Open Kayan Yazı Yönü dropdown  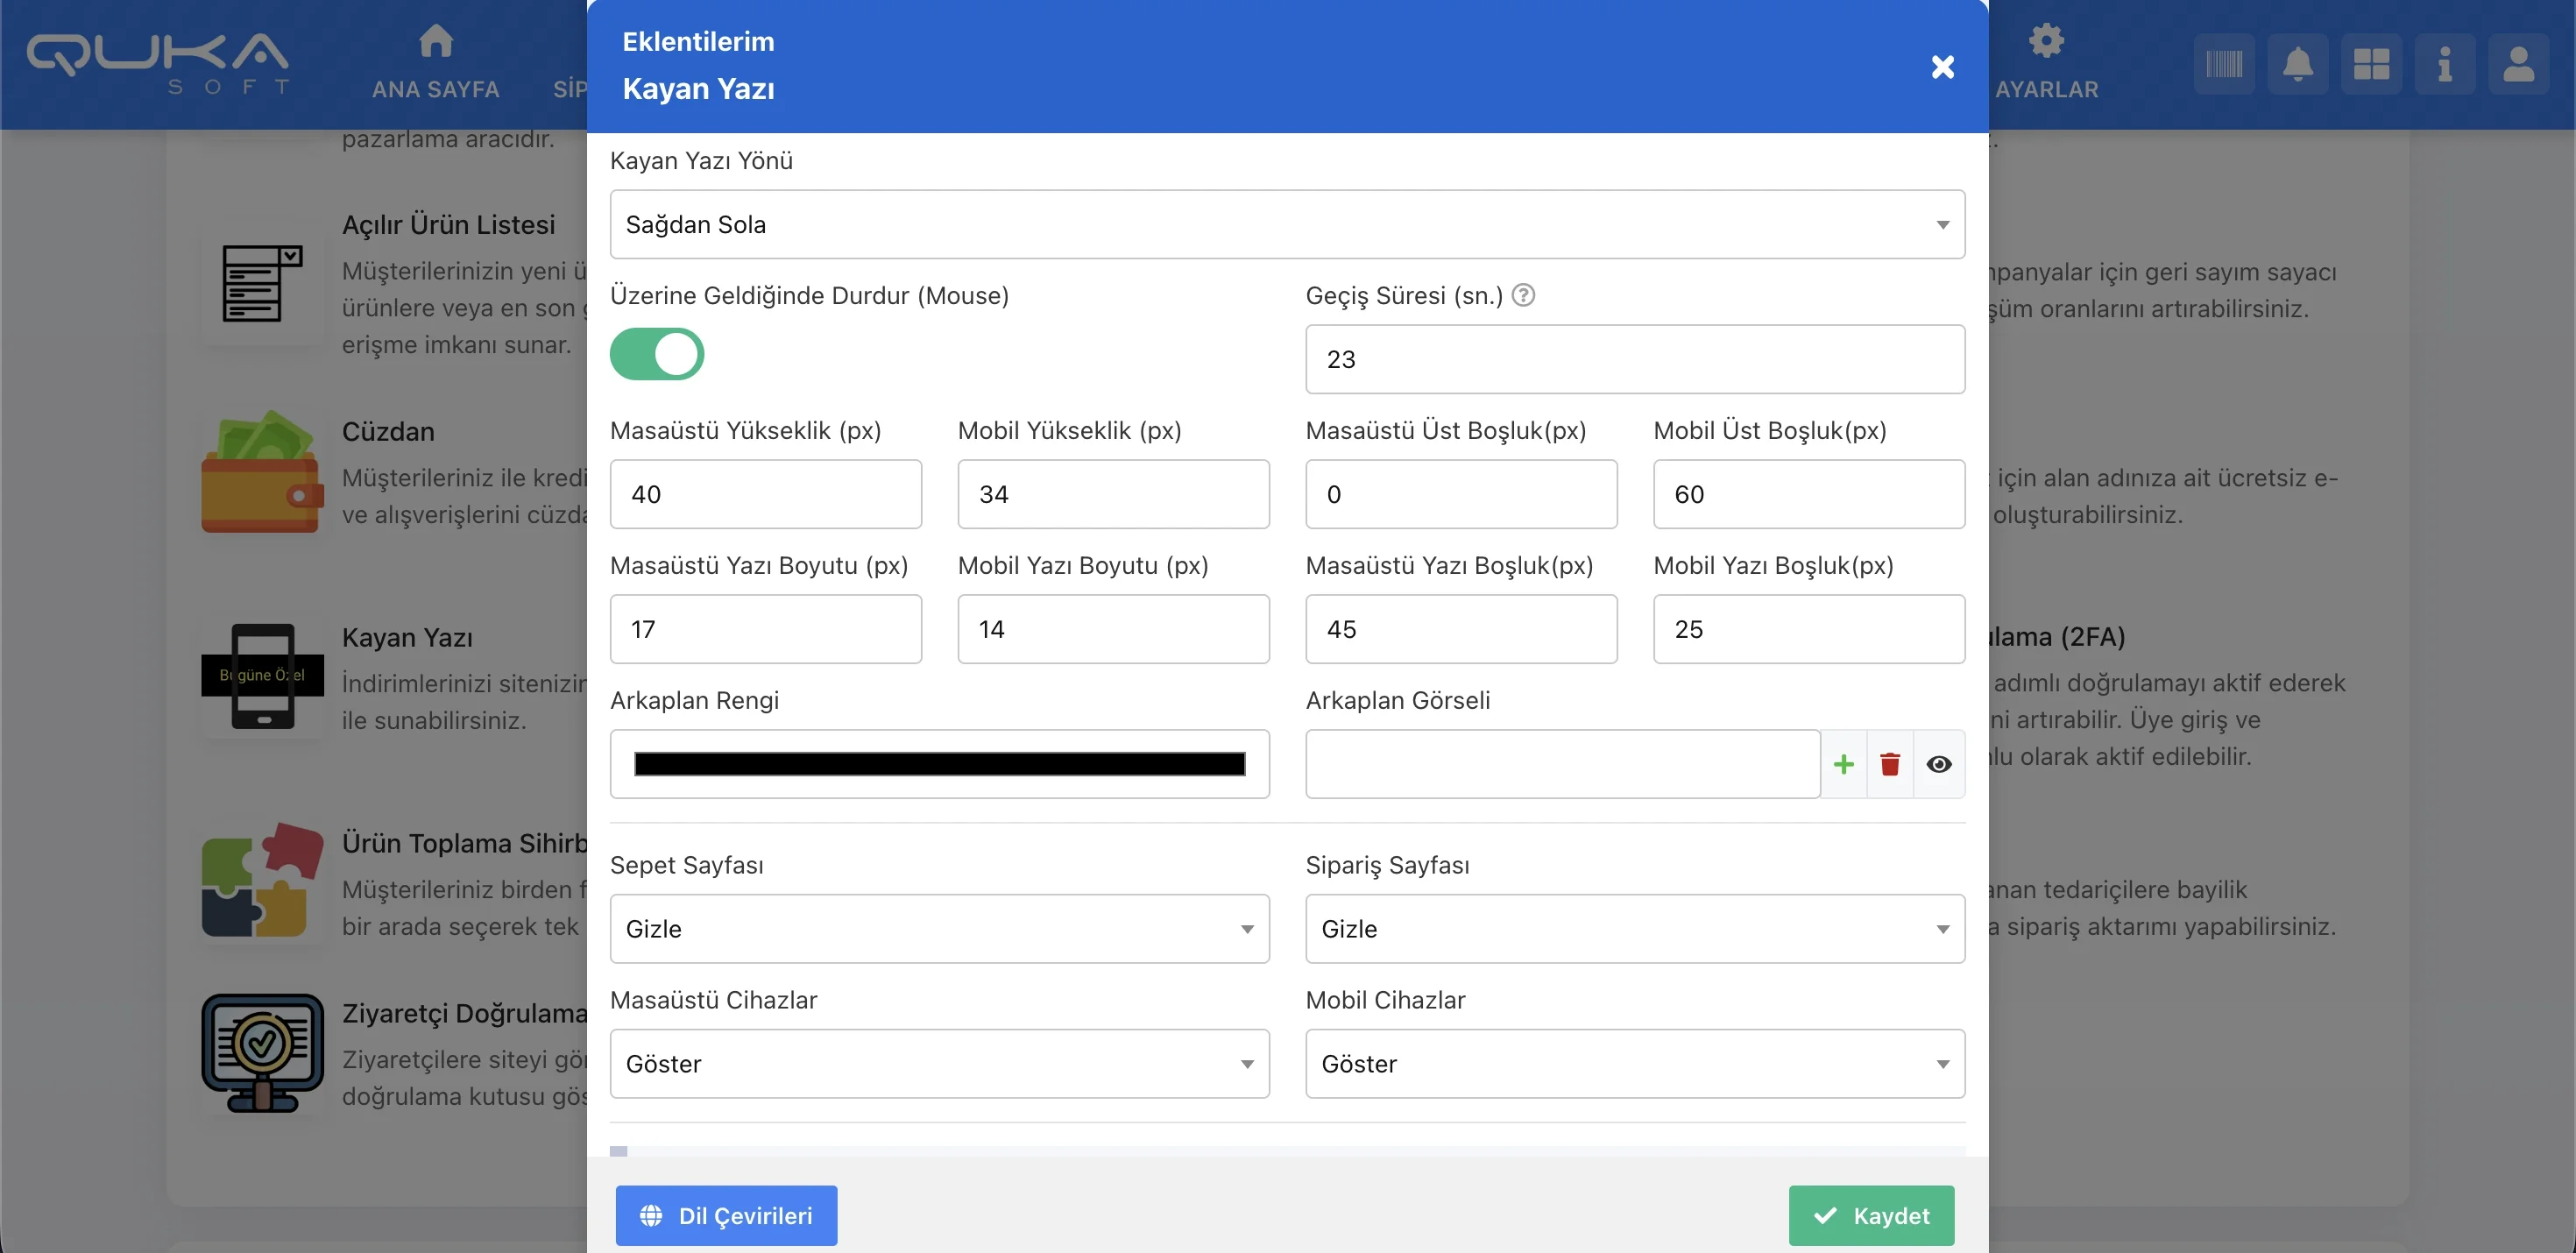(1286, 224)
